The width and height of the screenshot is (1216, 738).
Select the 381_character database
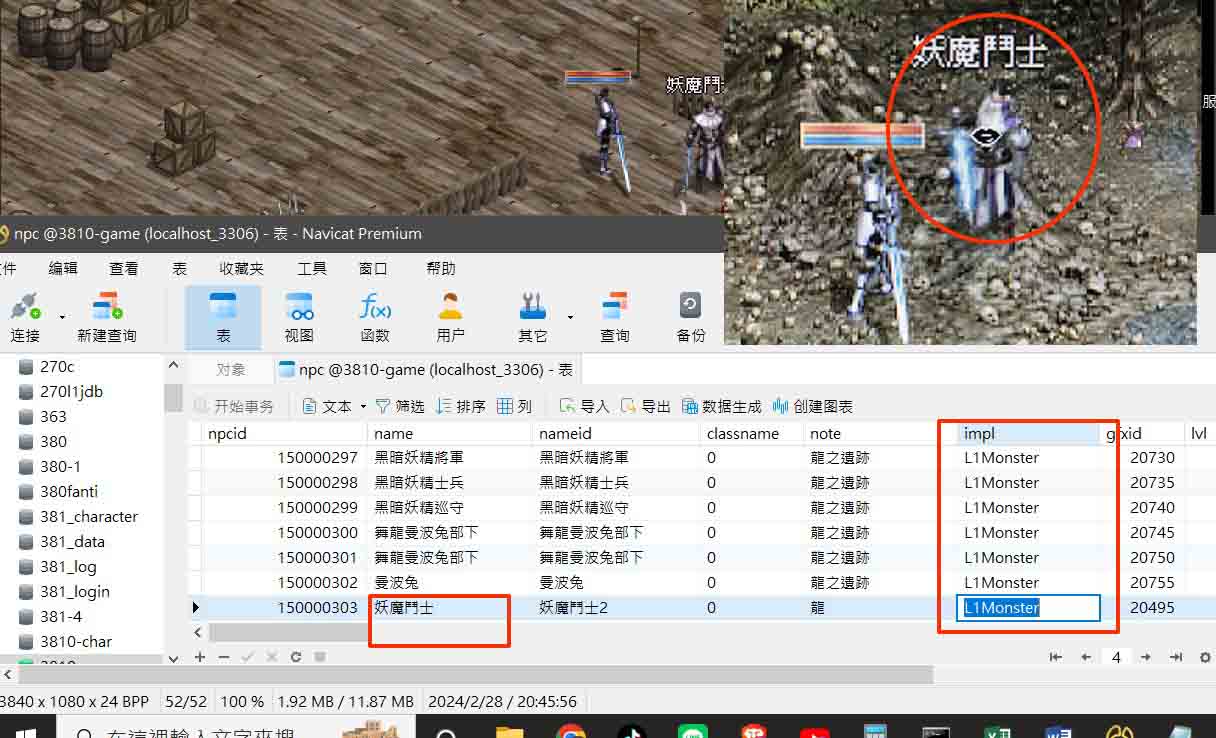[88, 516]
